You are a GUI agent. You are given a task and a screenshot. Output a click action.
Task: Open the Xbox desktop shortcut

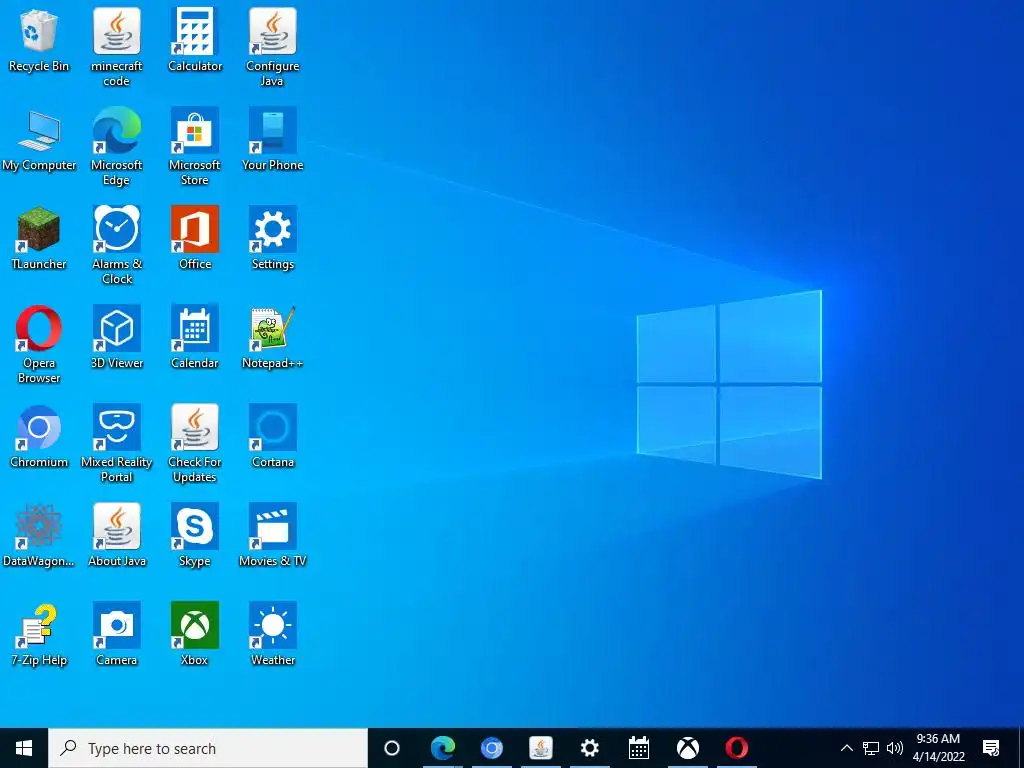click(x=195, y=635)
